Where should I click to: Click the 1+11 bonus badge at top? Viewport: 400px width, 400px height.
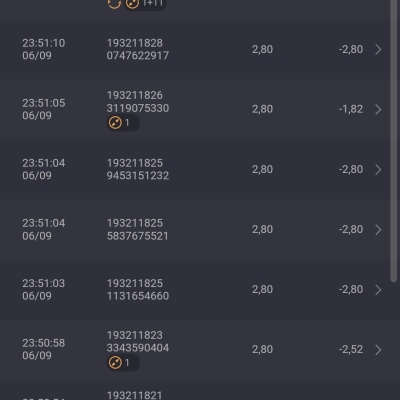pyautogui.click(x=145, y=4)
